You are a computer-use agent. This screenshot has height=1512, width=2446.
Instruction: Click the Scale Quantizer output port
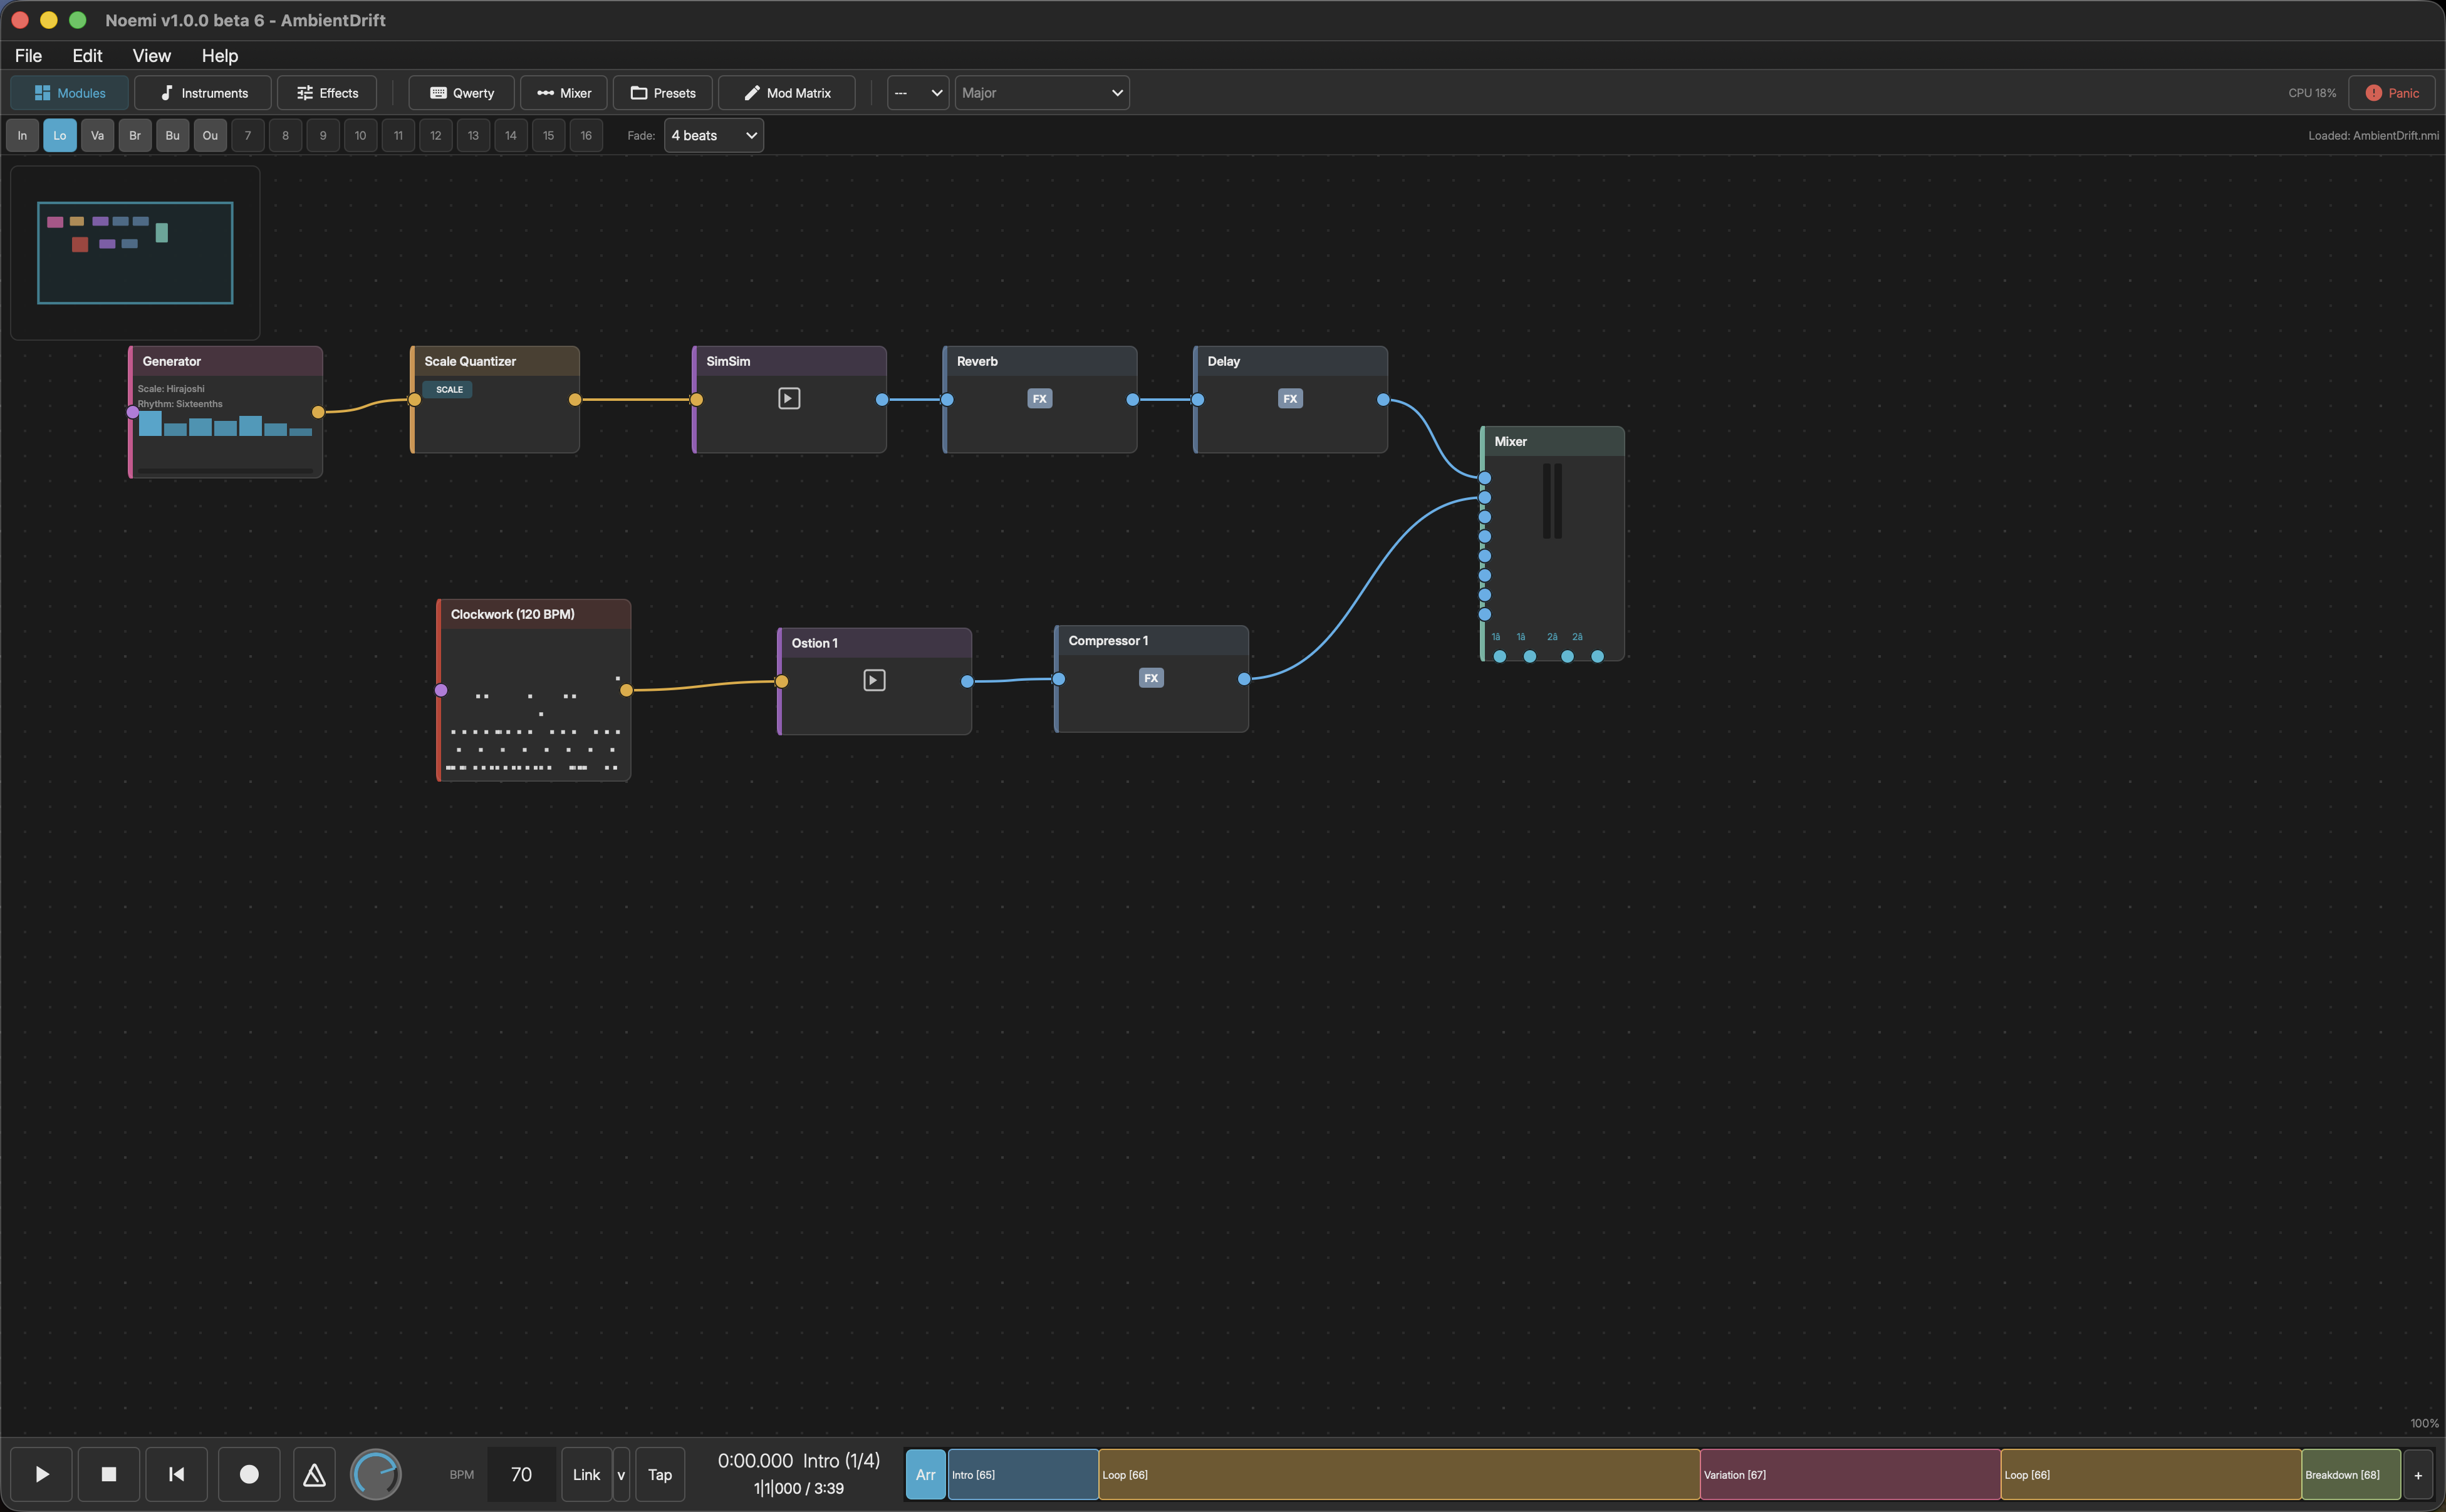(x=575, y=400)
